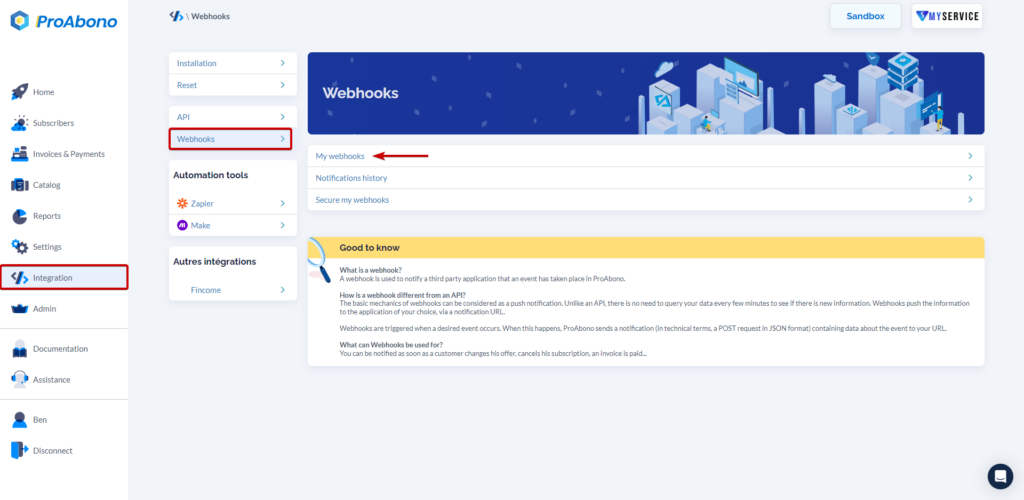The height and width of the screenshot is (500, 1024).
Task: Select Integration in the sidebar
Action: point(64,277)
